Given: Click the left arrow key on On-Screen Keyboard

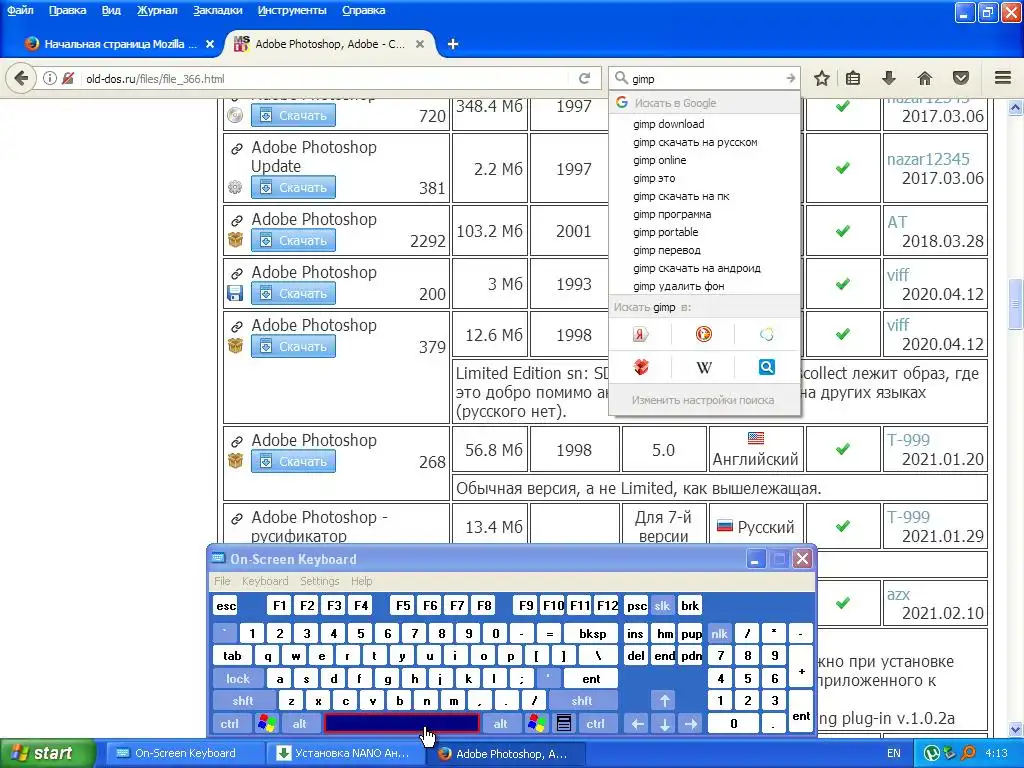Looking at the screenshot, I should [x=637, y=724].
